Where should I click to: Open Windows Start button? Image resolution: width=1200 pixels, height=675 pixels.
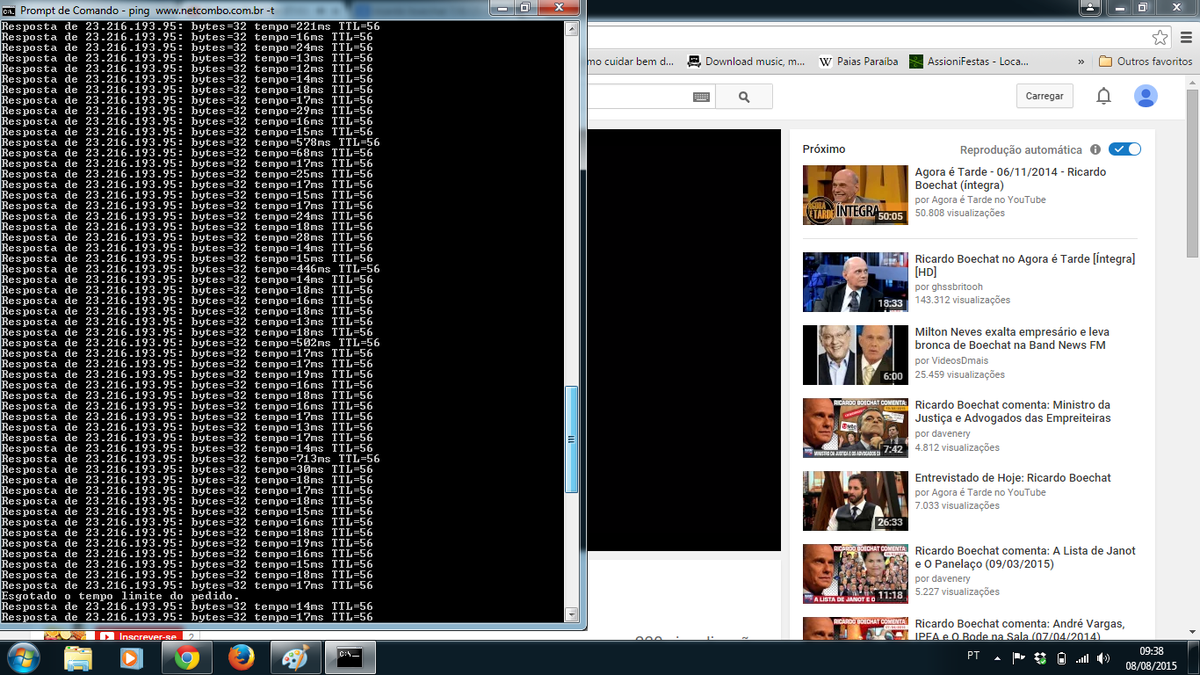(24, 657)
